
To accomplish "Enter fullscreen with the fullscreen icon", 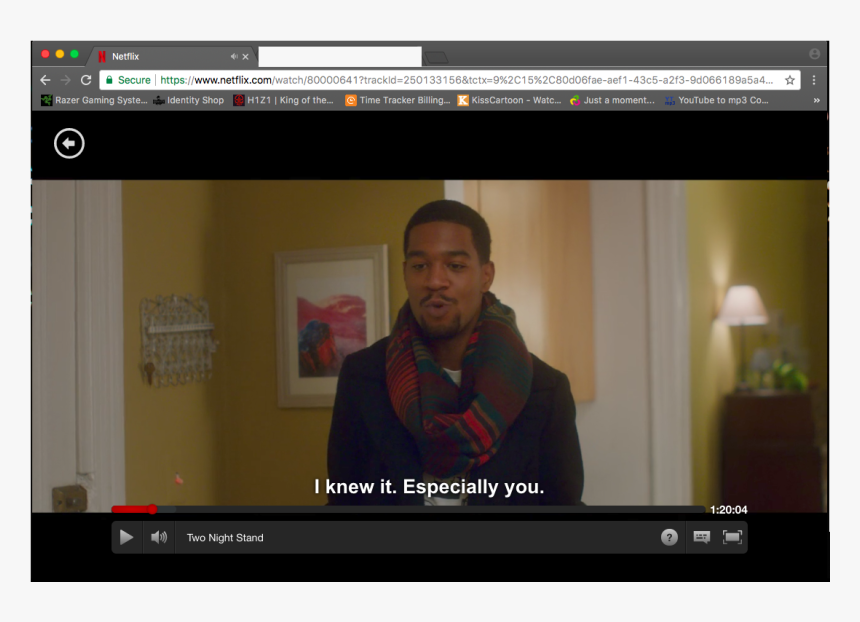I will tap(732, 537).
